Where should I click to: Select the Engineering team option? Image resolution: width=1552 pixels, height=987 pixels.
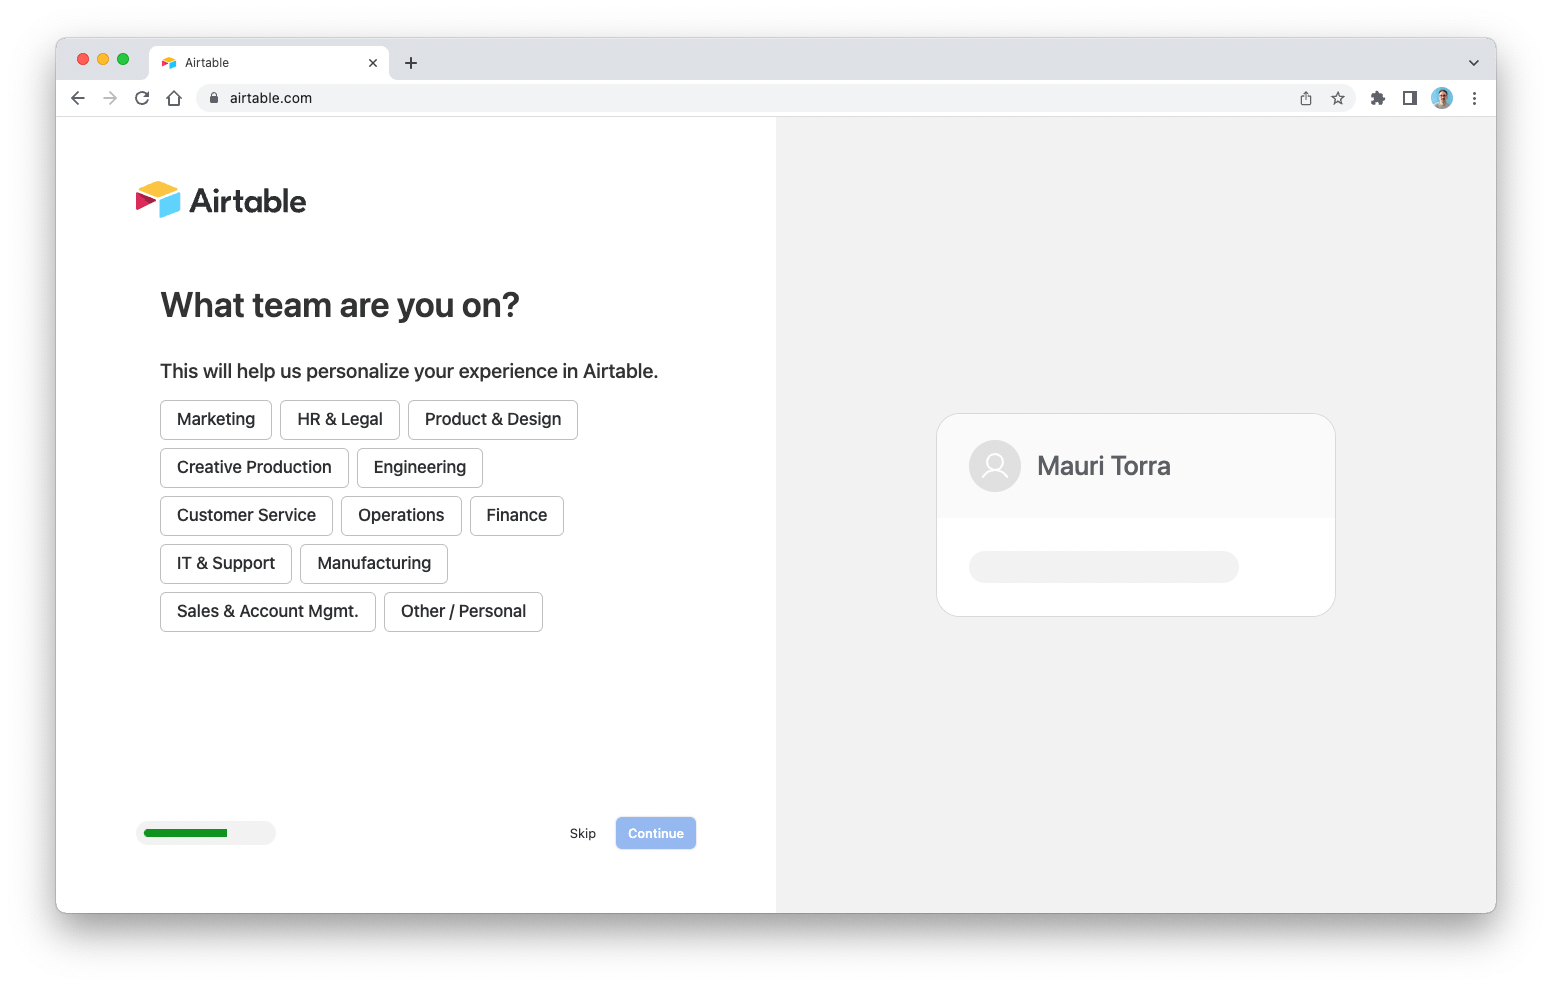[x=419, y=467]
